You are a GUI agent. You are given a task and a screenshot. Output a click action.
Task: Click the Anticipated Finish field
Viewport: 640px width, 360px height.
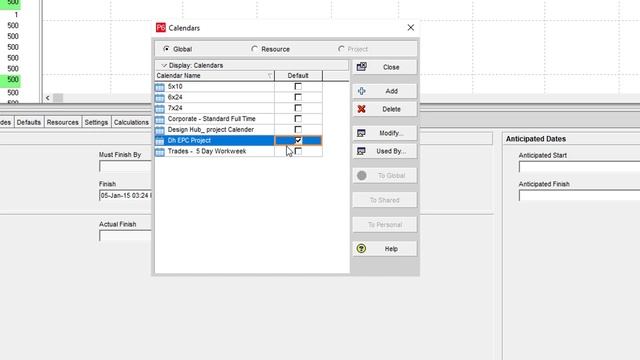click(x=579, y=196)
